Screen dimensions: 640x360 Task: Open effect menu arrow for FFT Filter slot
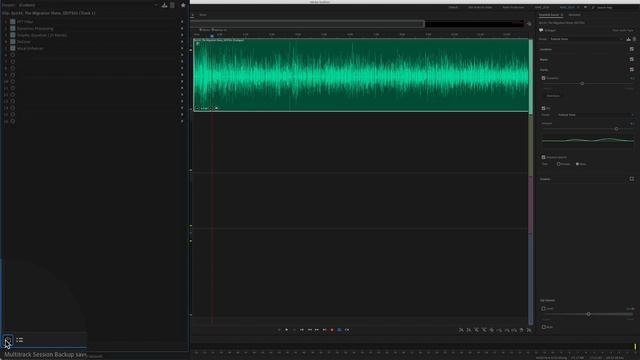point(182,22)
